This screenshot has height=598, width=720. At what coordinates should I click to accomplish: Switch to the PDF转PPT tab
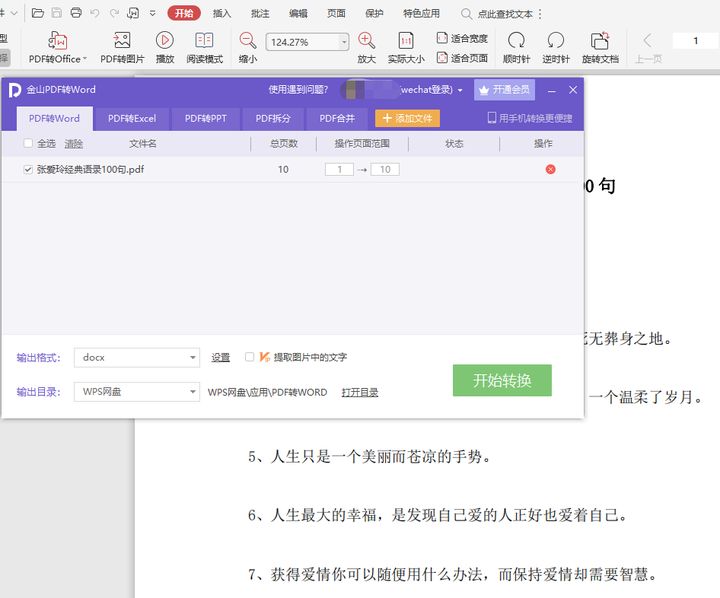click(x=205, y=118)
